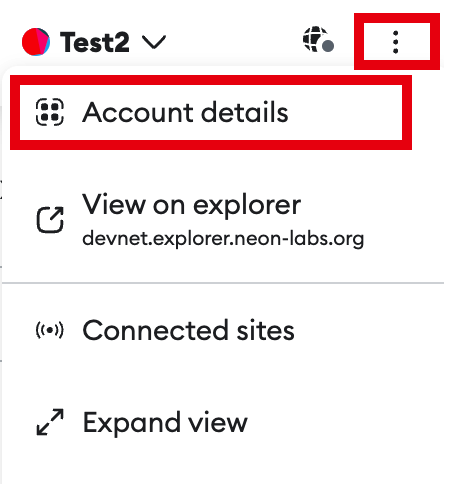
Task: Open the three-dot account options menu
Action: 396,42
